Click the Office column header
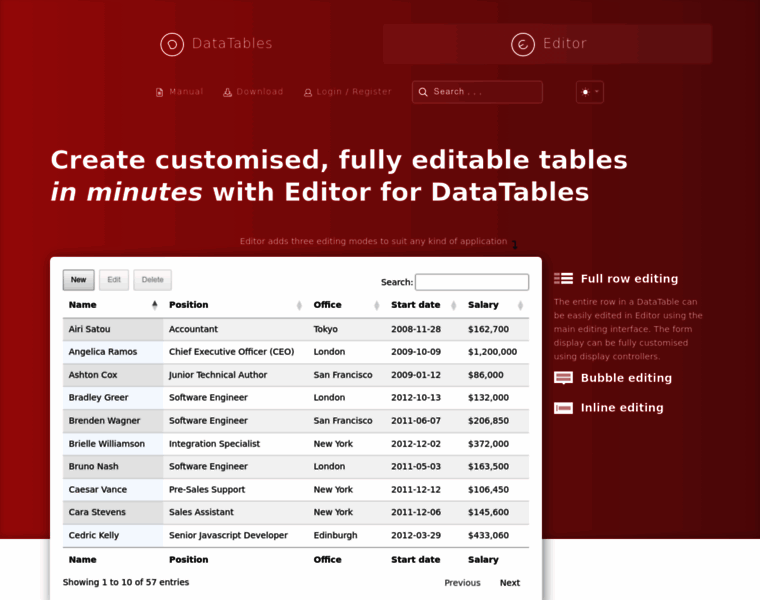 (x=347, y=305)
